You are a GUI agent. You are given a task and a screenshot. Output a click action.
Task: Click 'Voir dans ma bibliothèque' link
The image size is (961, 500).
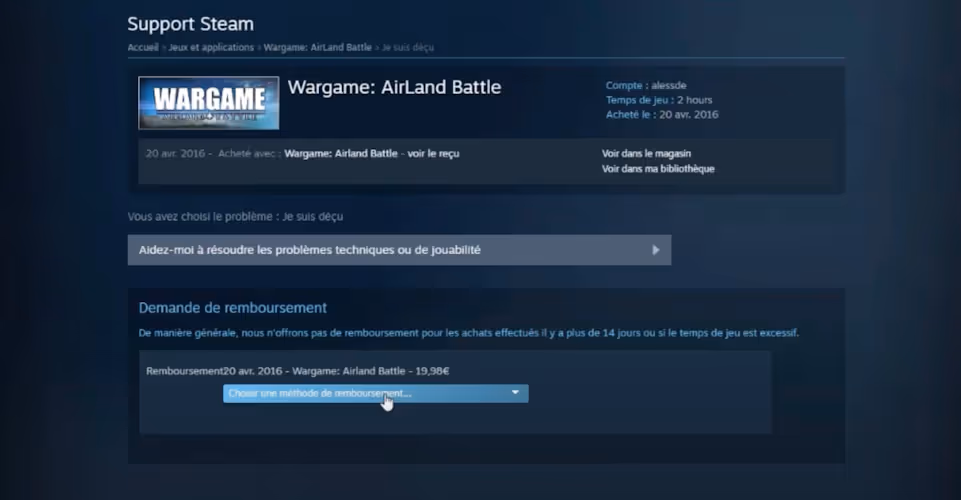pyautogui.click(x=658, y=169)
